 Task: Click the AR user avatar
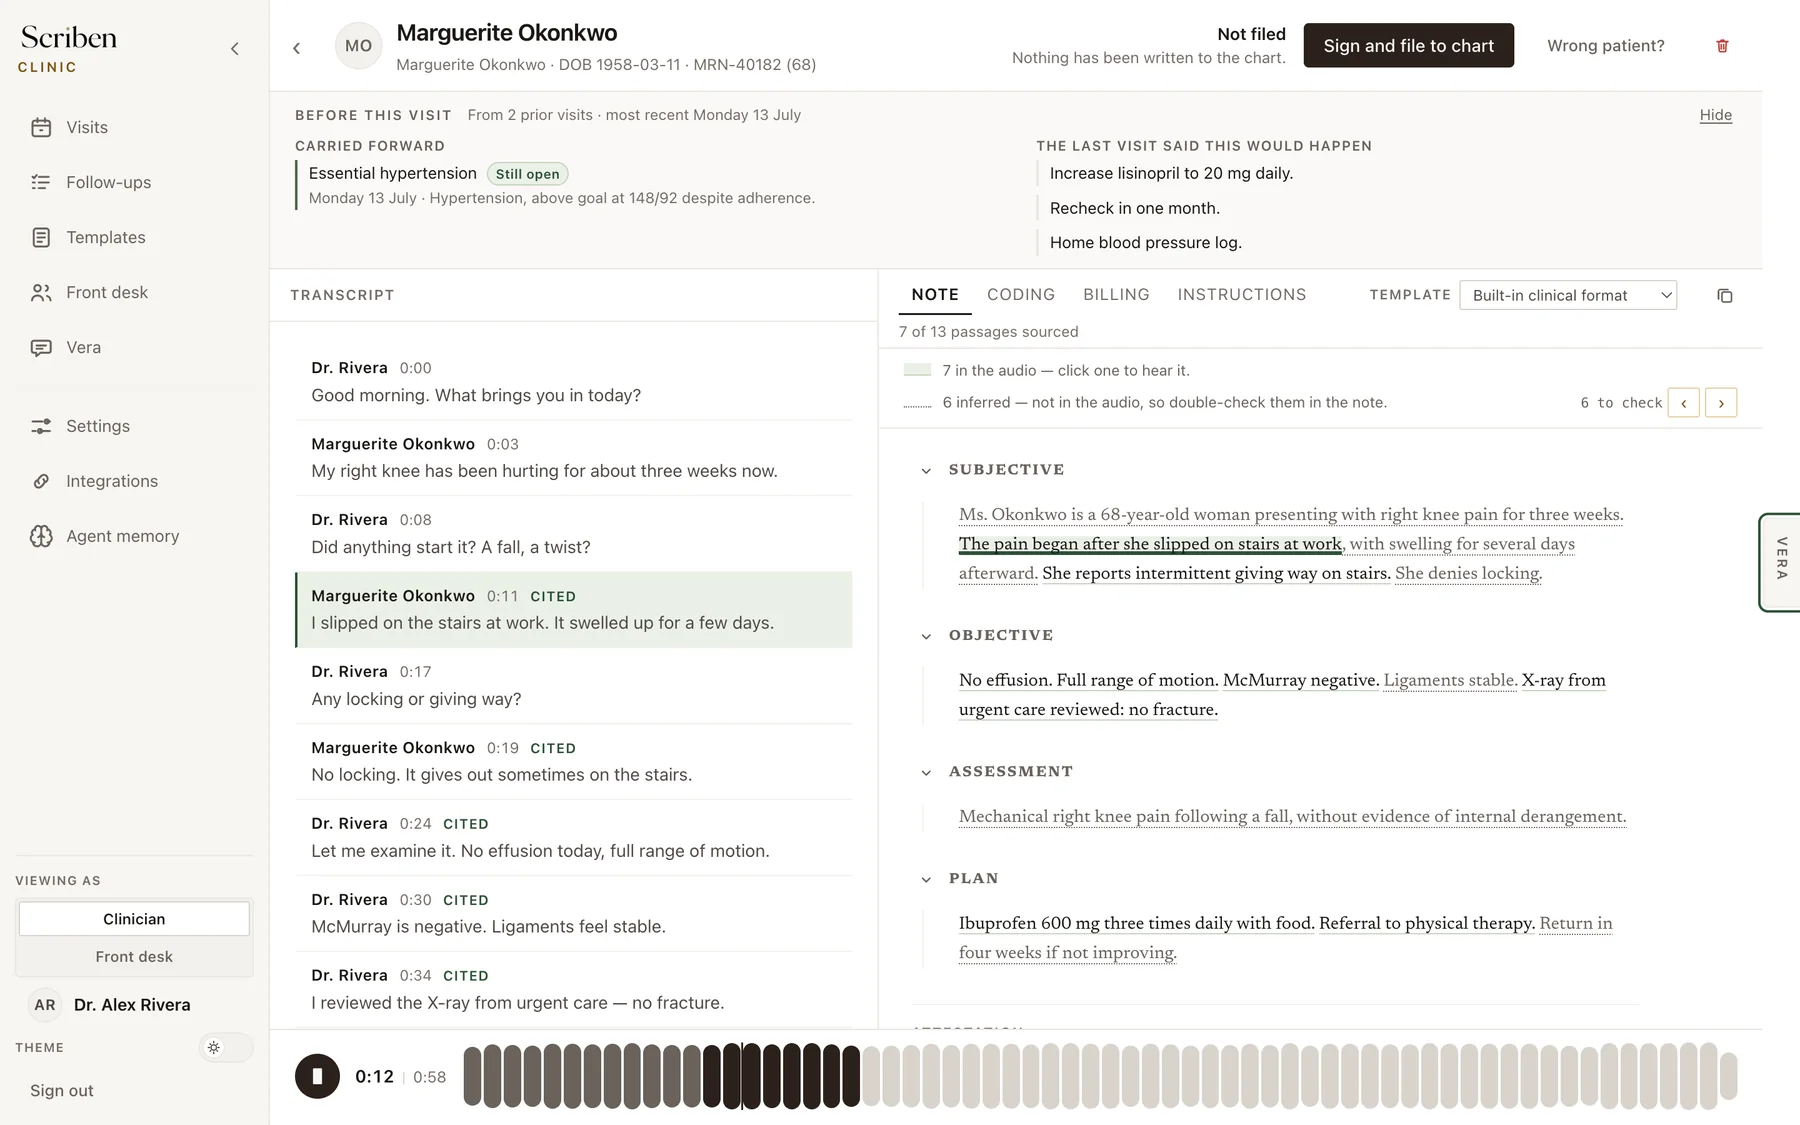click(x=45, y=1005)
